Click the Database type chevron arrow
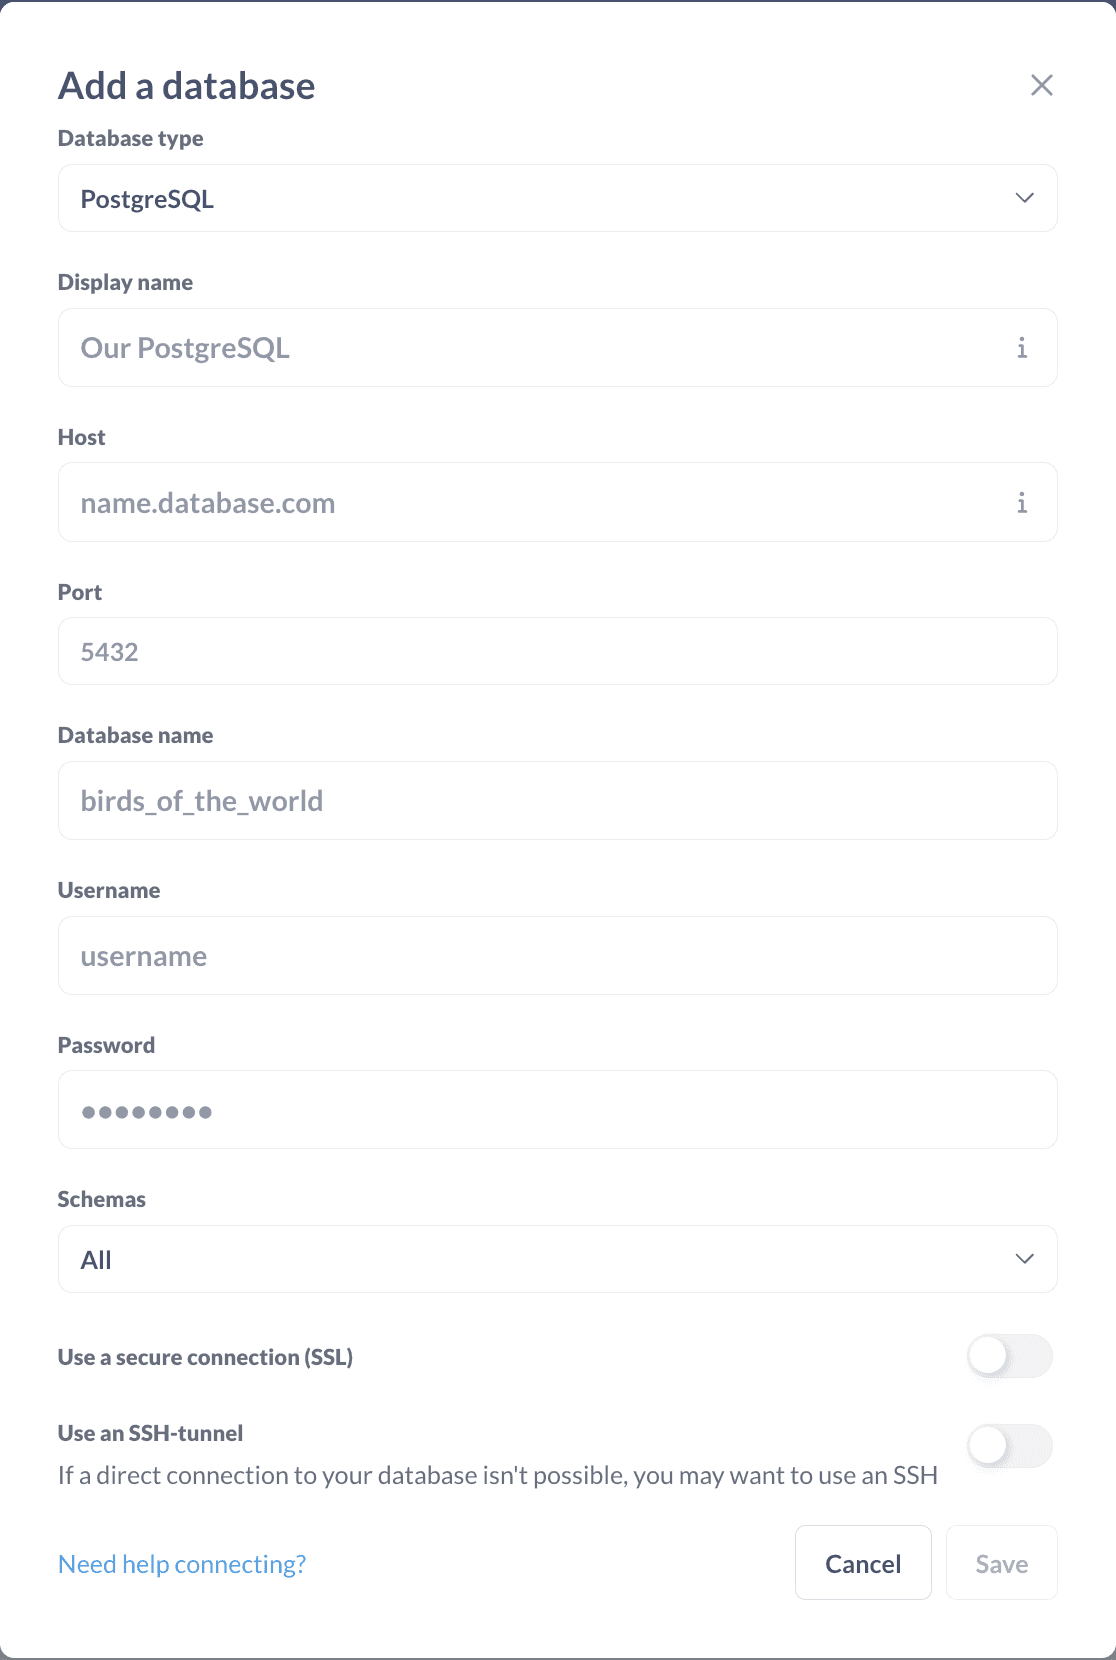1116x1660 pixels. pyautogui.click(x=1024, y=198)
